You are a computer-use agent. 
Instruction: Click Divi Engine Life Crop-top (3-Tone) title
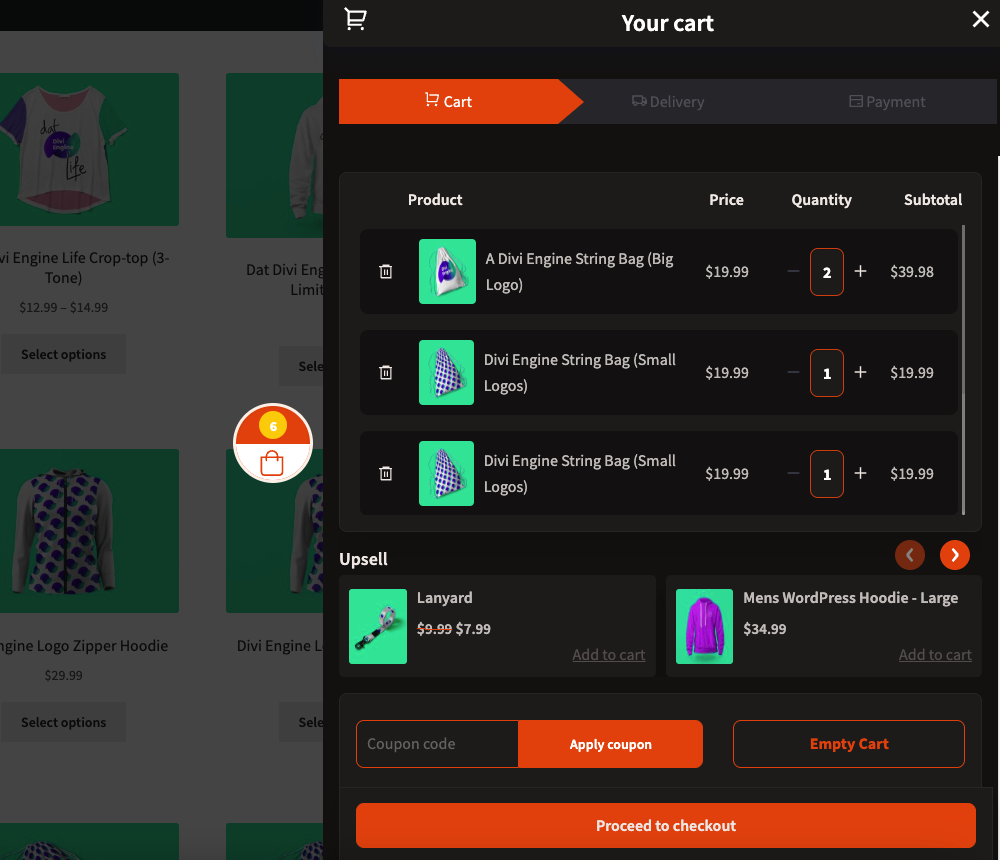coord(84,267)
